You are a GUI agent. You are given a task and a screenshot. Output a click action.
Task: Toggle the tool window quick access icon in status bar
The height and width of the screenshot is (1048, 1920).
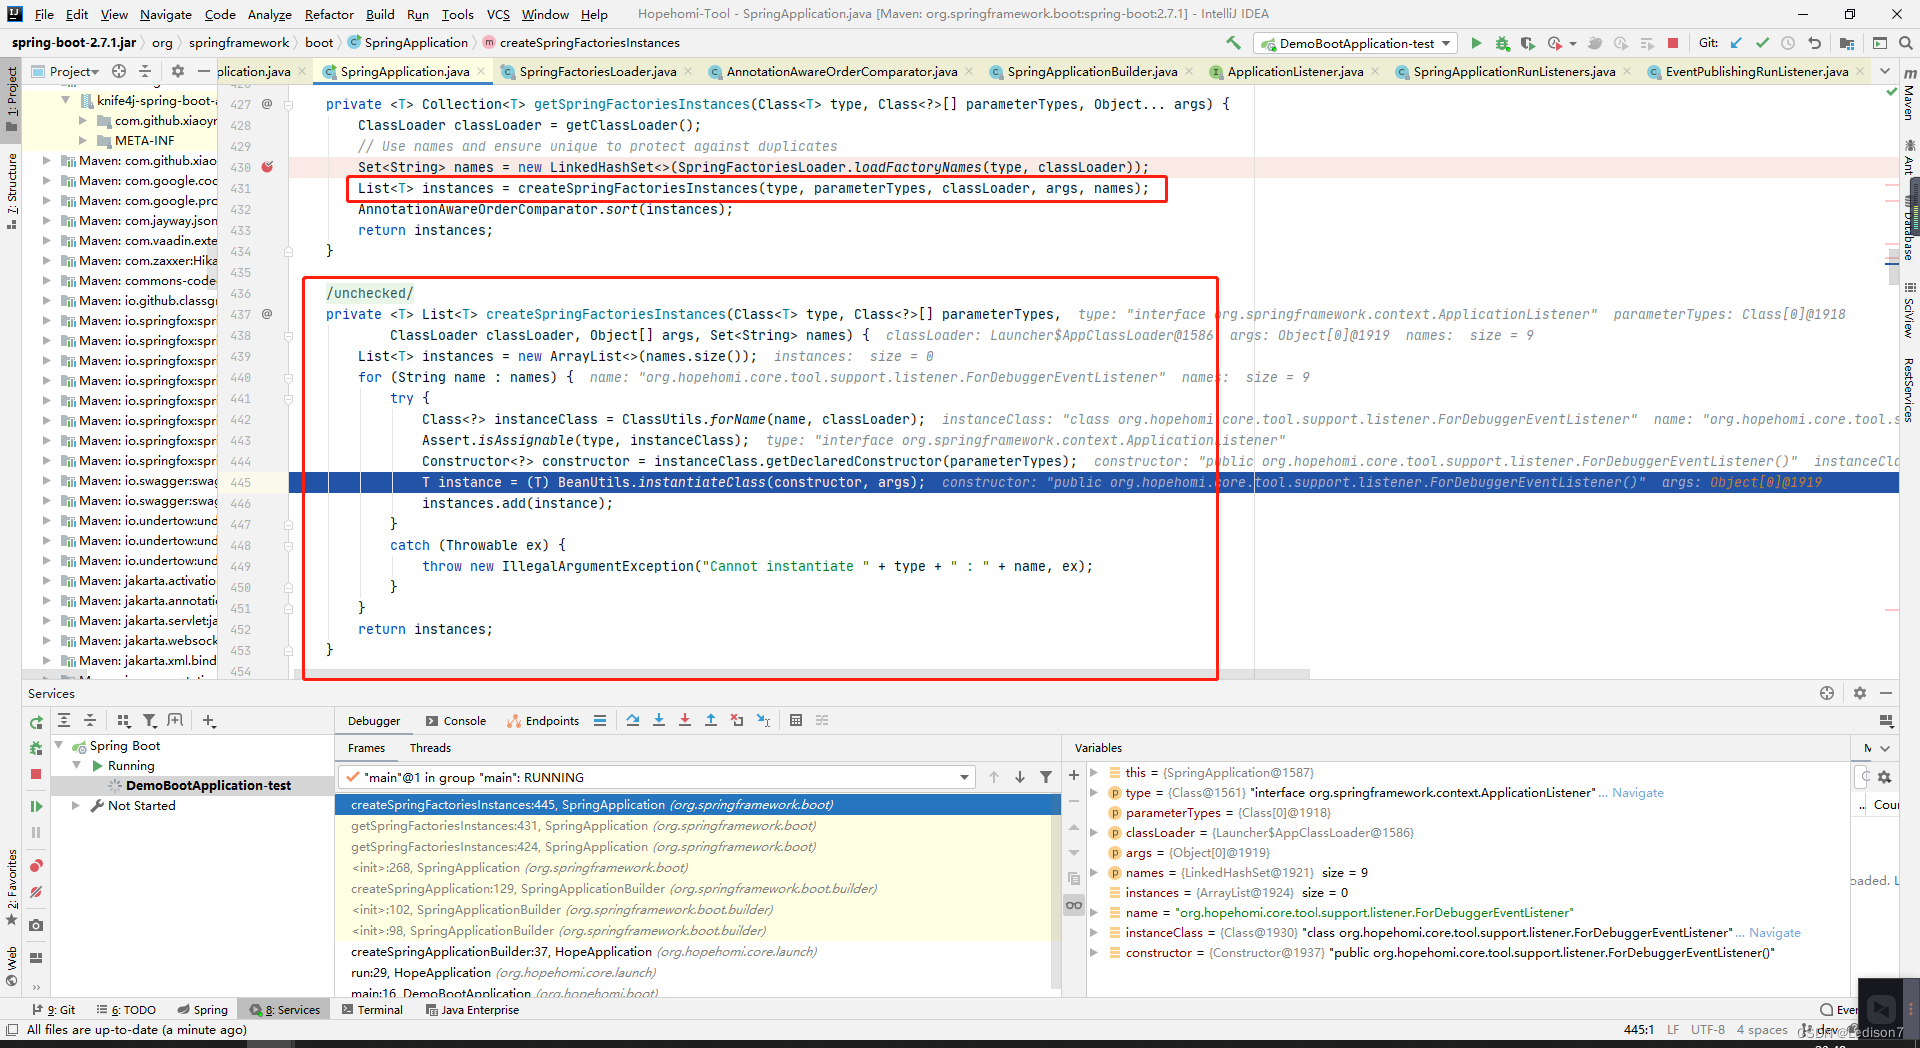[x=12, y=1029]
